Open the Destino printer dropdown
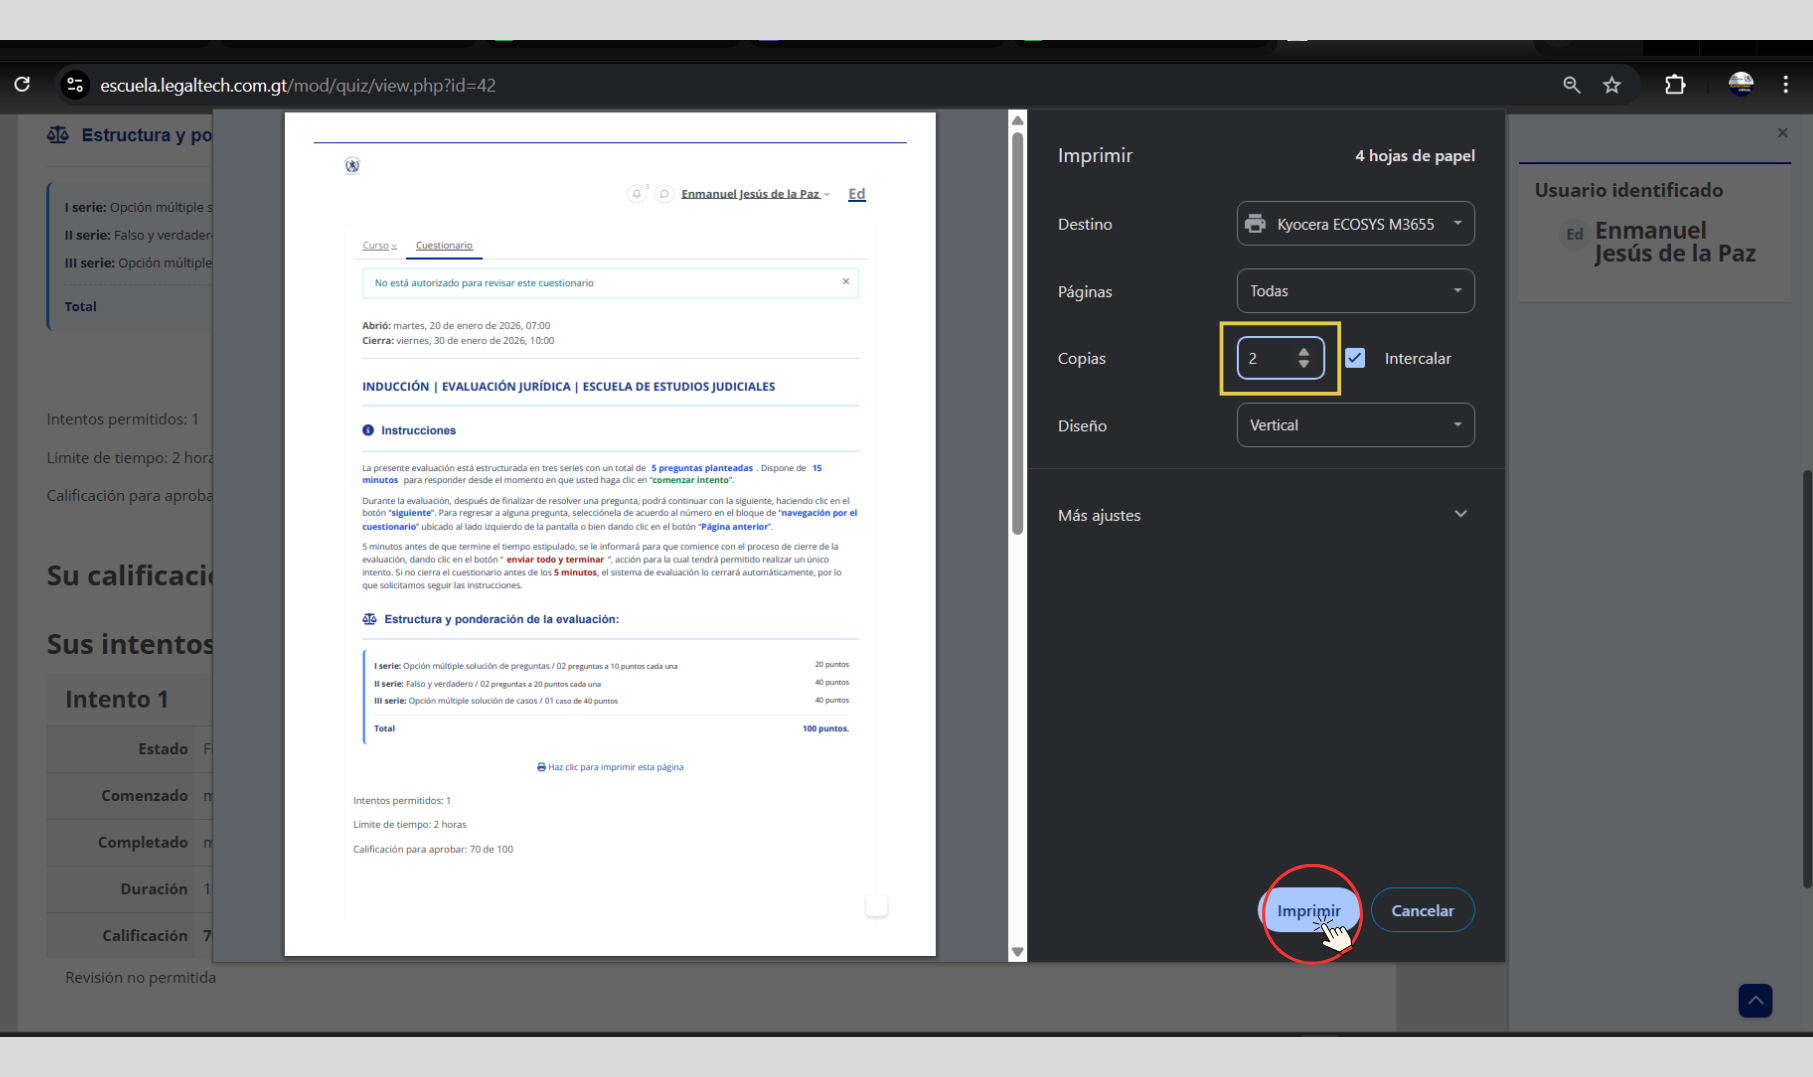Viewport: 1813px width, 1077px height. (x=1355, y=224)
